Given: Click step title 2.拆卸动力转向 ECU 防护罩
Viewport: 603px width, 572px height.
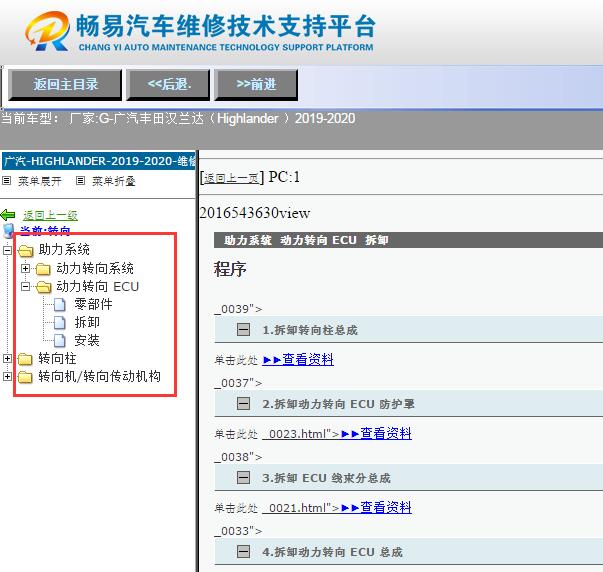Looking at the screenshot, I should tap(338, 404).
